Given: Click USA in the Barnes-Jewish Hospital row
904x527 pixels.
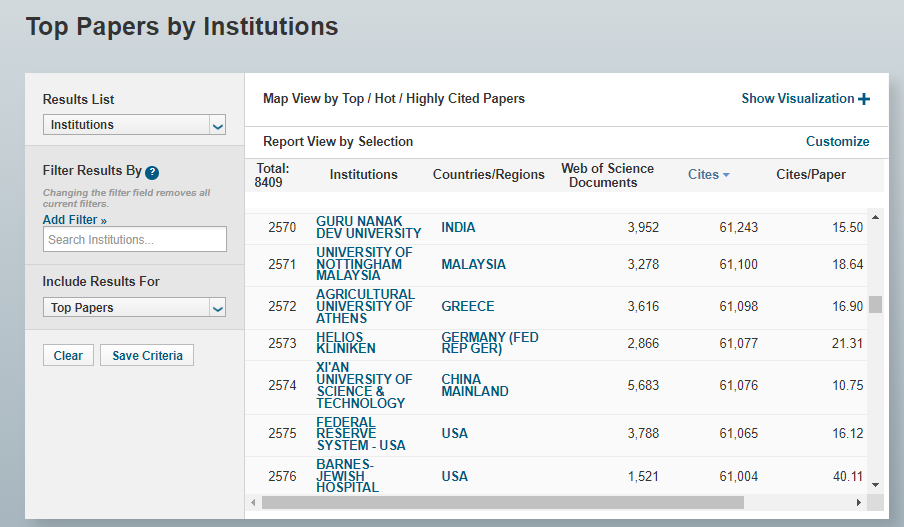Looking at the screenshot, I should pos(454,476).
